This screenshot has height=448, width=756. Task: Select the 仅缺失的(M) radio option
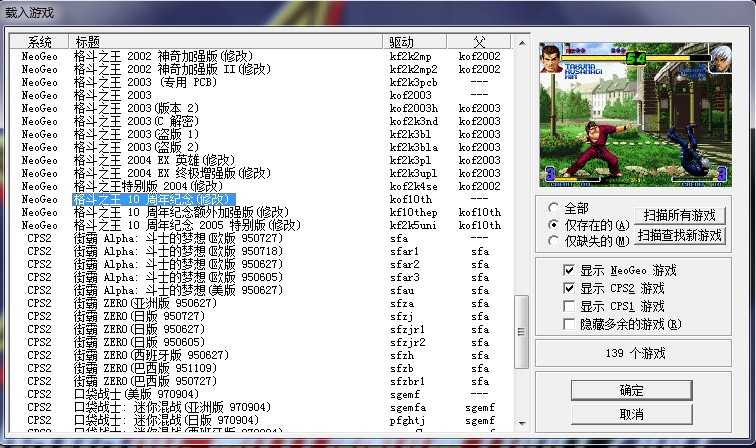(554, 241)
